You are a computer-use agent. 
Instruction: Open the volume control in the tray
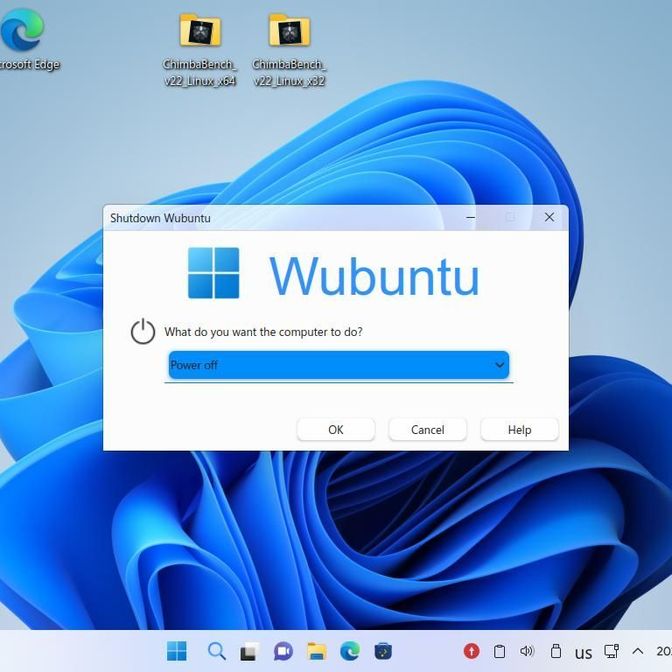click(x=527, y=651)
